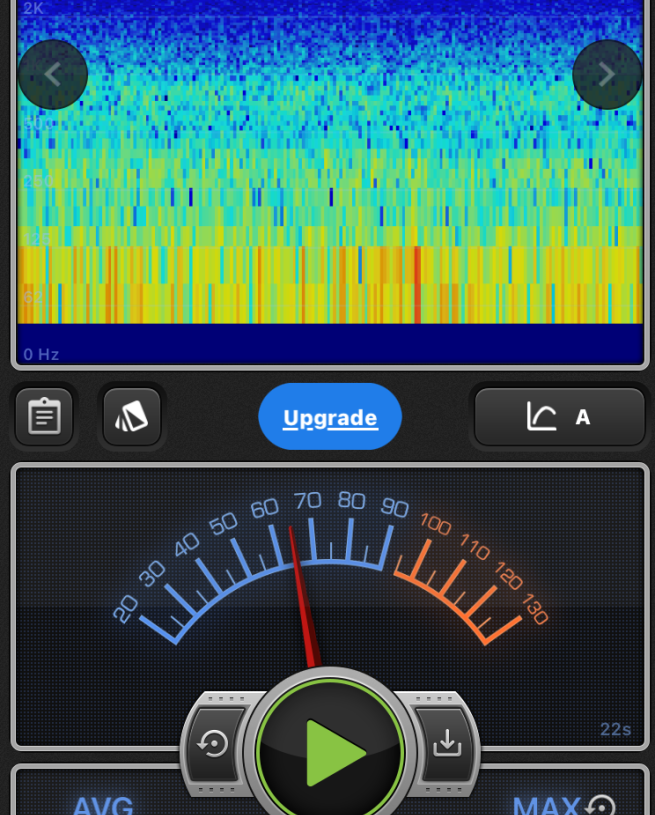655x815 pixels.
Task: Go to next graph with right arrow
Action: tap(607, 74)
